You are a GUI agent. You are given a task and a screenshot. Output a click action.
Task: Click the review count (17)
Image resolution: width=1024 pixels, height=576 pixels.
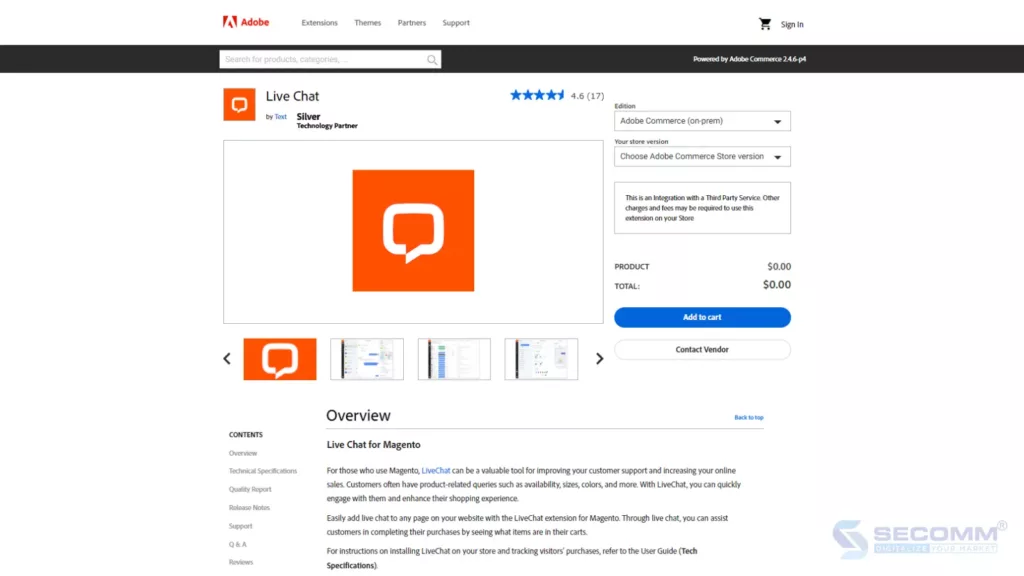tap(596, 96)
